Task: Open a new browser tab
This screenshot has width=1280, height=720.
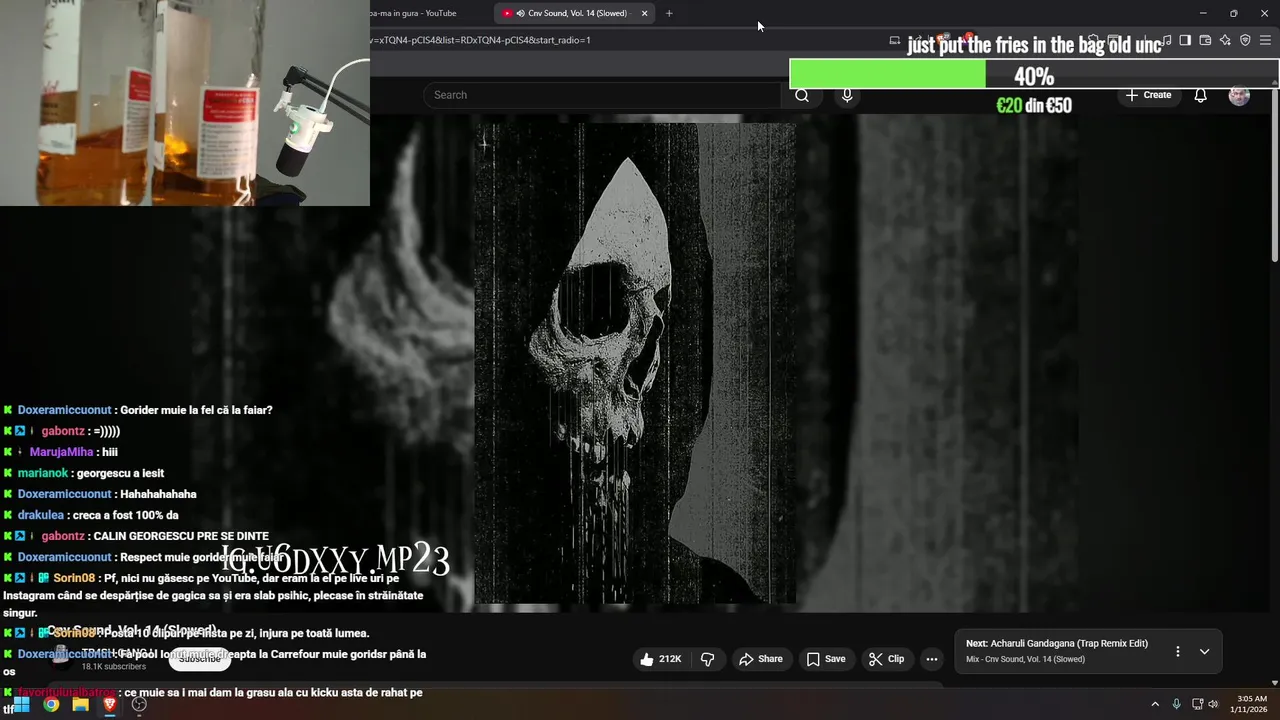Action: click(x=669, y=13)
